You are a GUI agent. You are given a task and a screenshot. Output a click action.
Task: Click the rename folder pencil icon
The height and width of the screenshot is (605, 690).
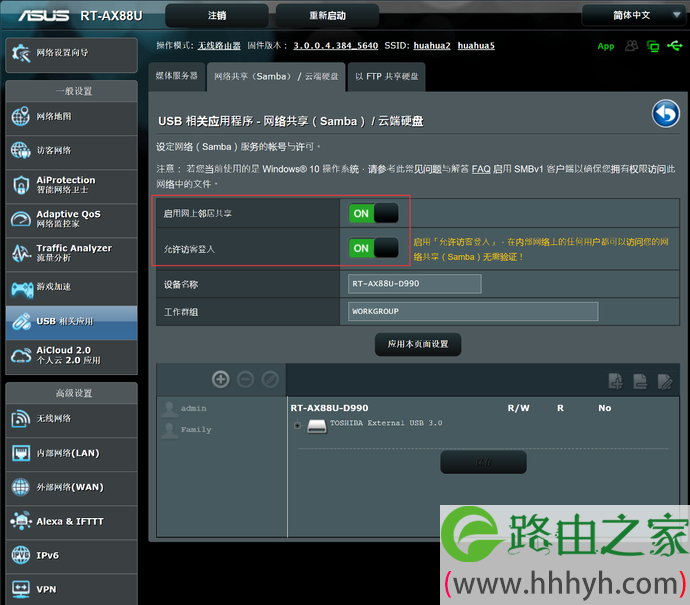coord(664,381)
